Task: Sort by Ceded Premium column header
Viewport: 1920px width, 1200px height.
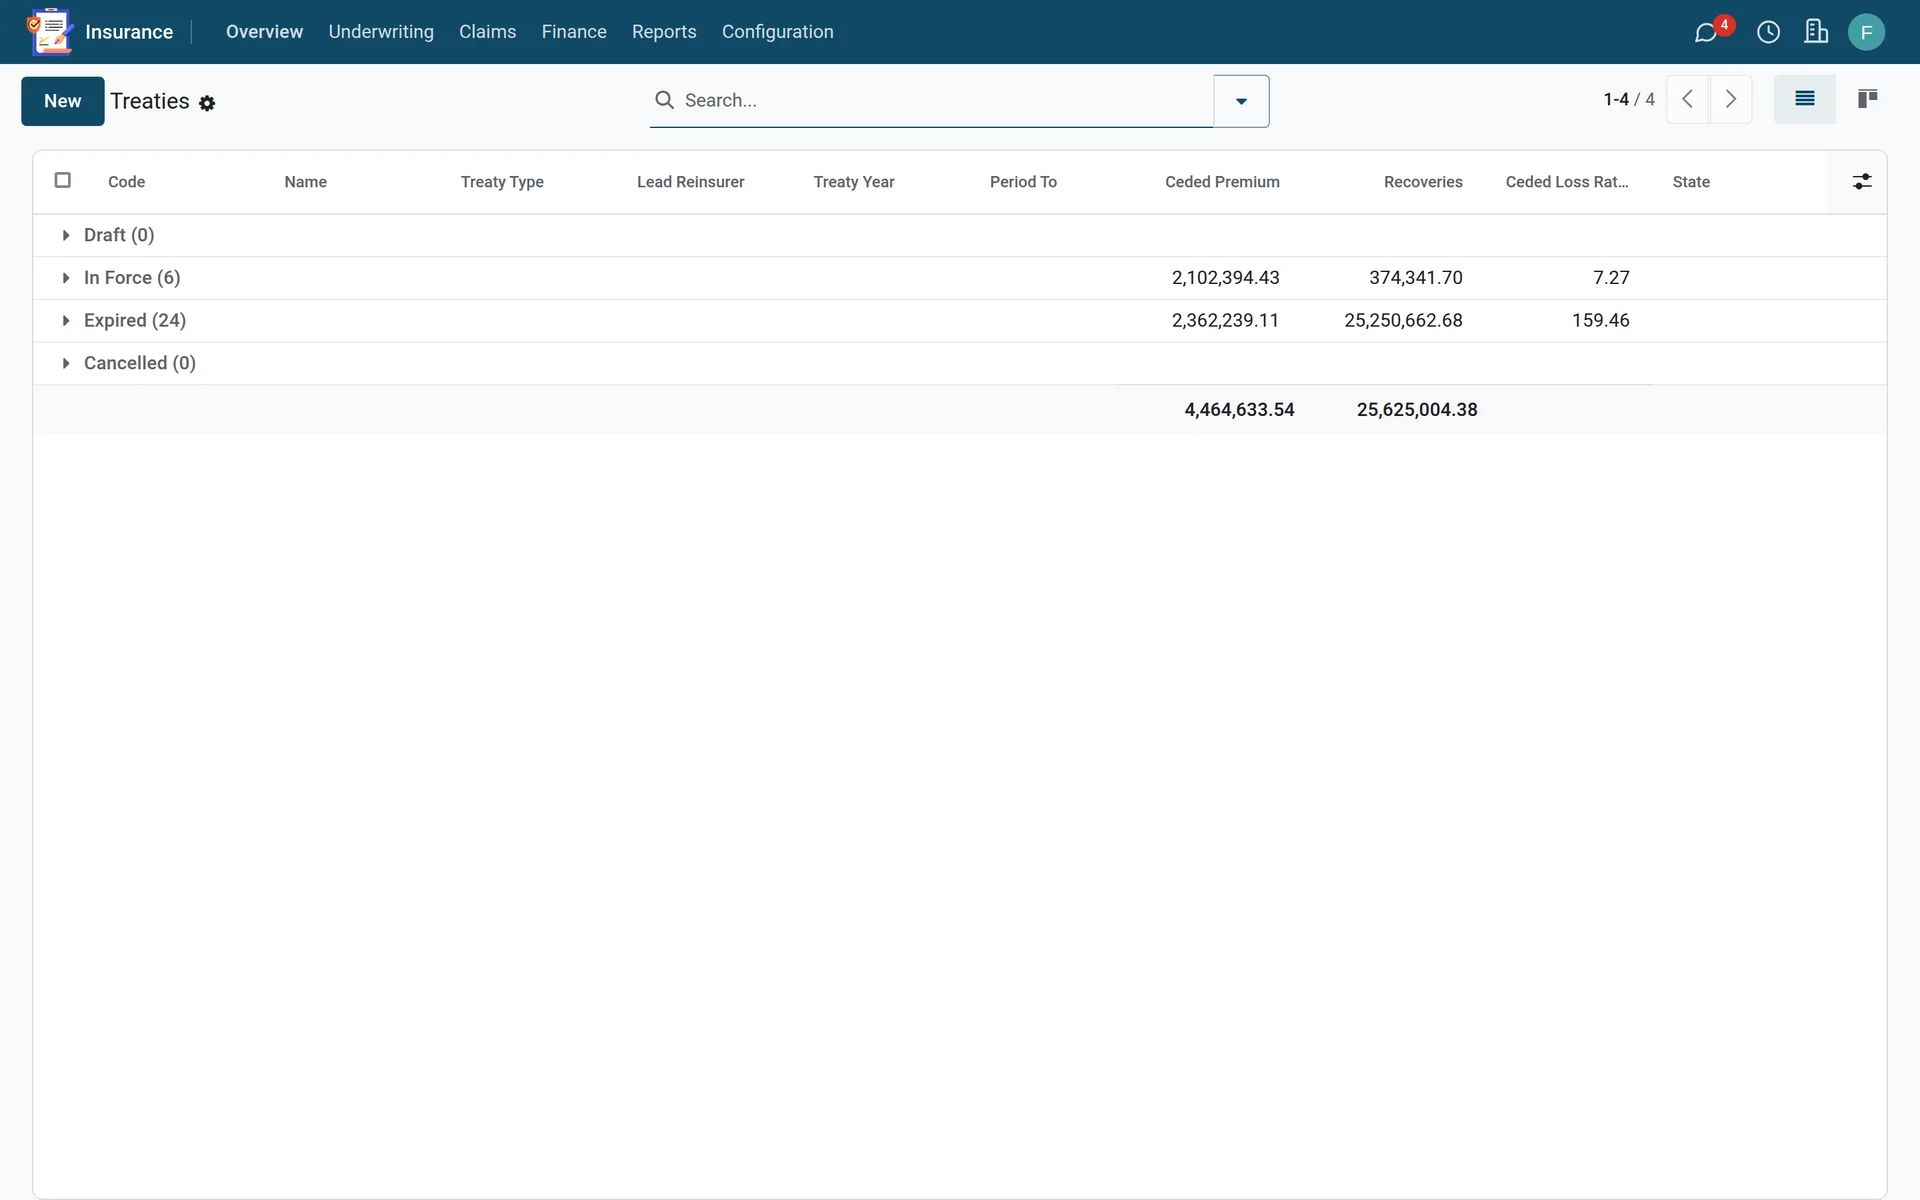Action: click(1222, 182)
